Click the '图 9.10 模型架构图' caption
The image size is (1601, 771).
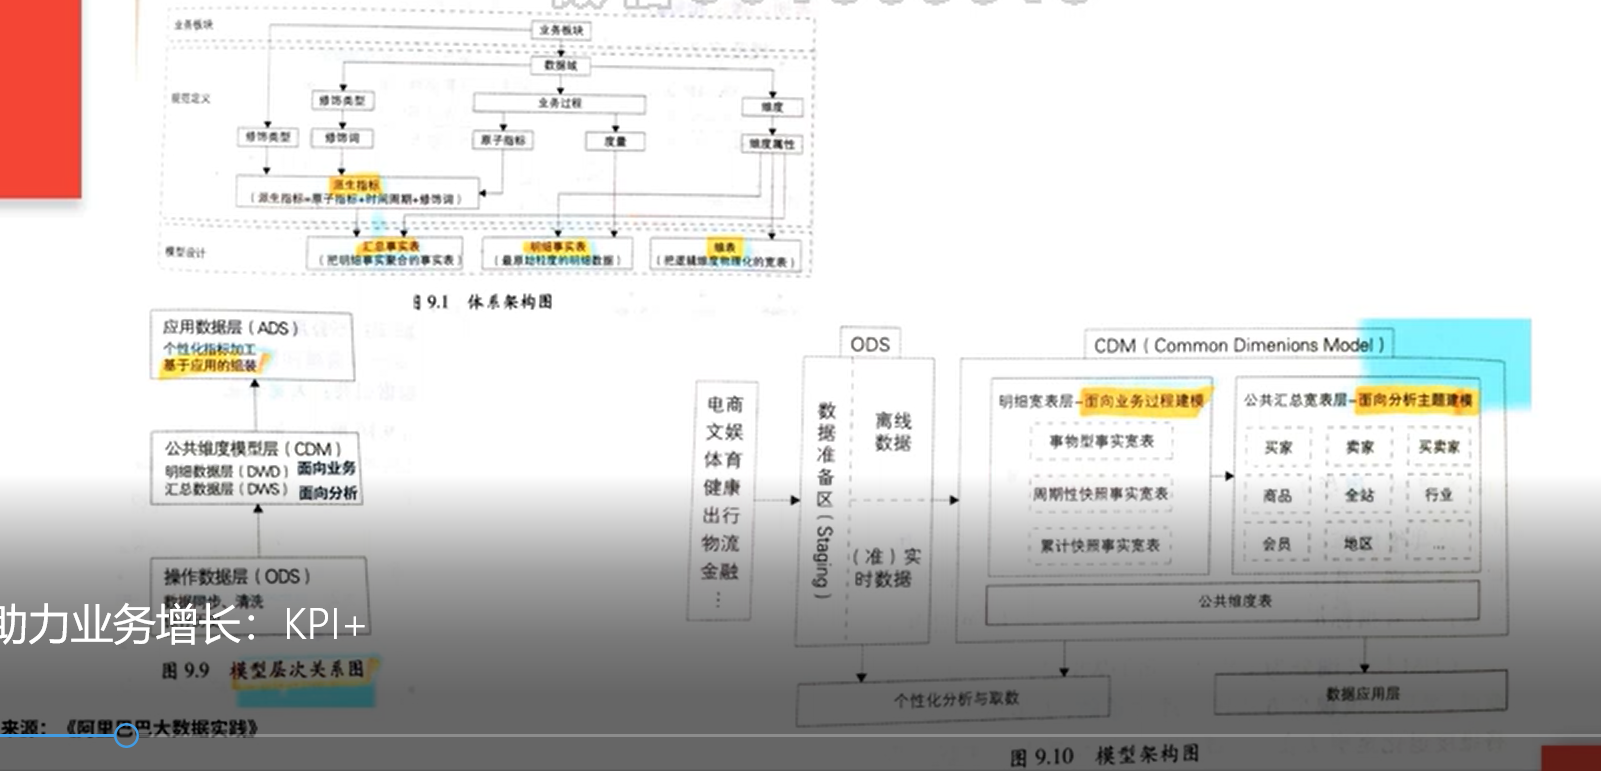[1105, 756]
